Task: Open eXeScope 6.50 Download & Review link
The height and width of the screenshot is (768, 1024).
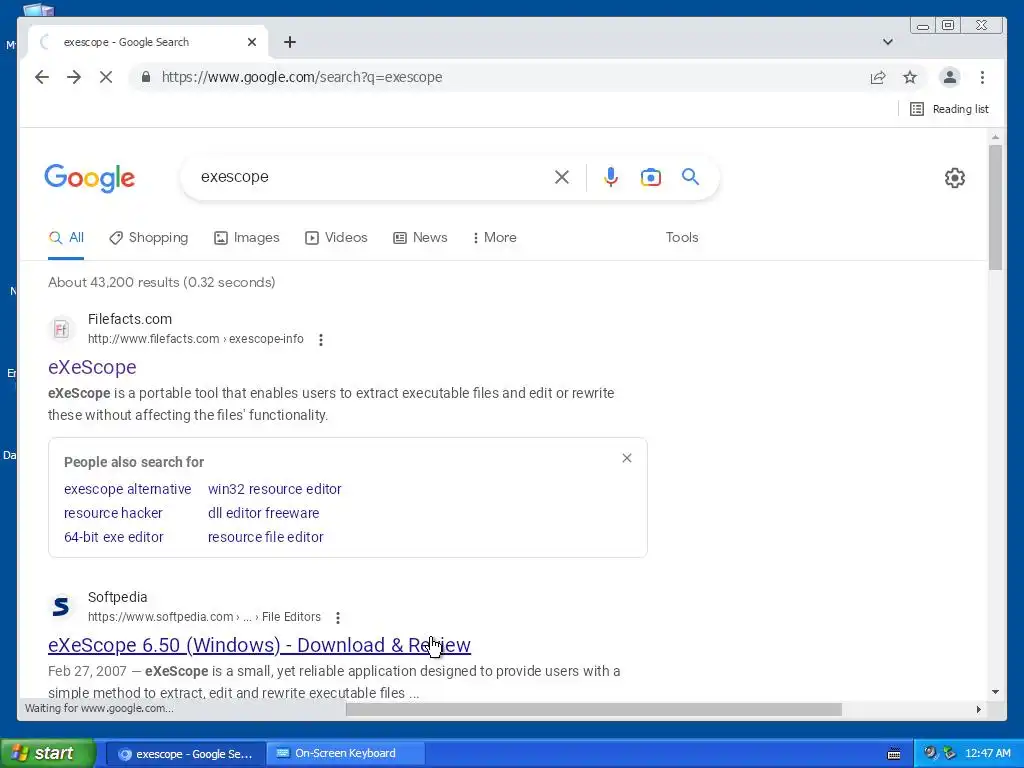Action: click(259, 645)
